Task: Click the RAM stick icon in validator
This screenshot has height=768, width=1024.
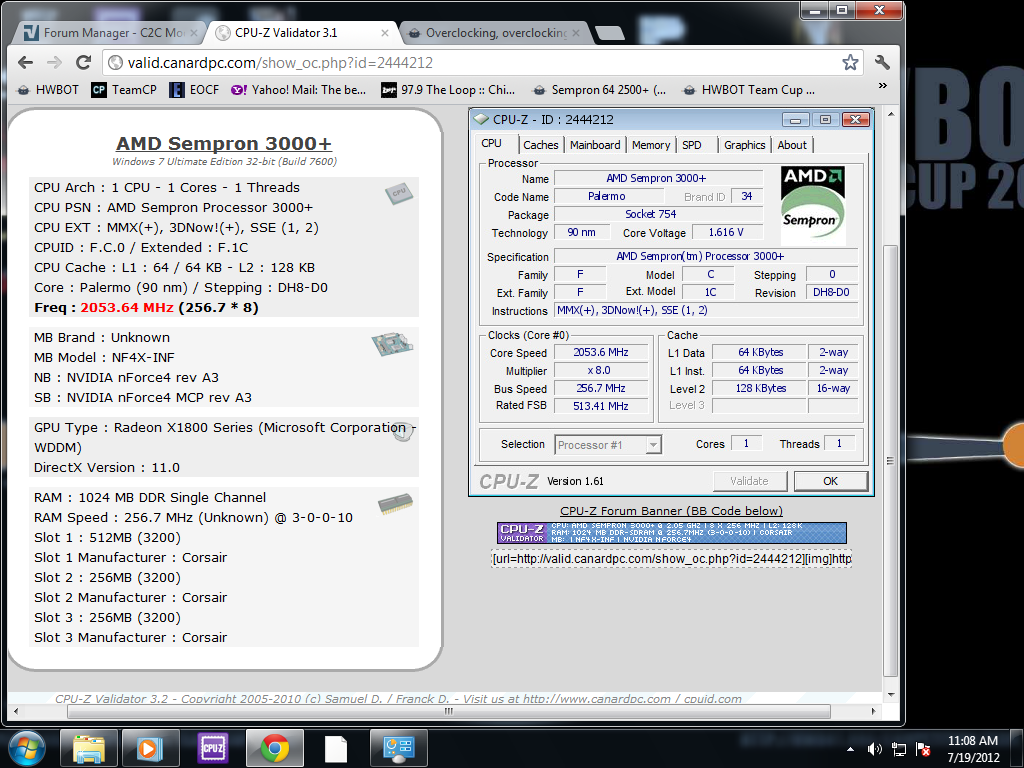Action: tap(395, 504)
